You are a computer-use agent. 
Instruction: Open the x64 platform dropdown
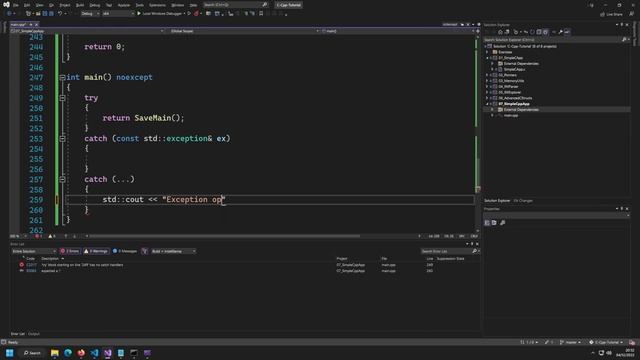(118, 13)
